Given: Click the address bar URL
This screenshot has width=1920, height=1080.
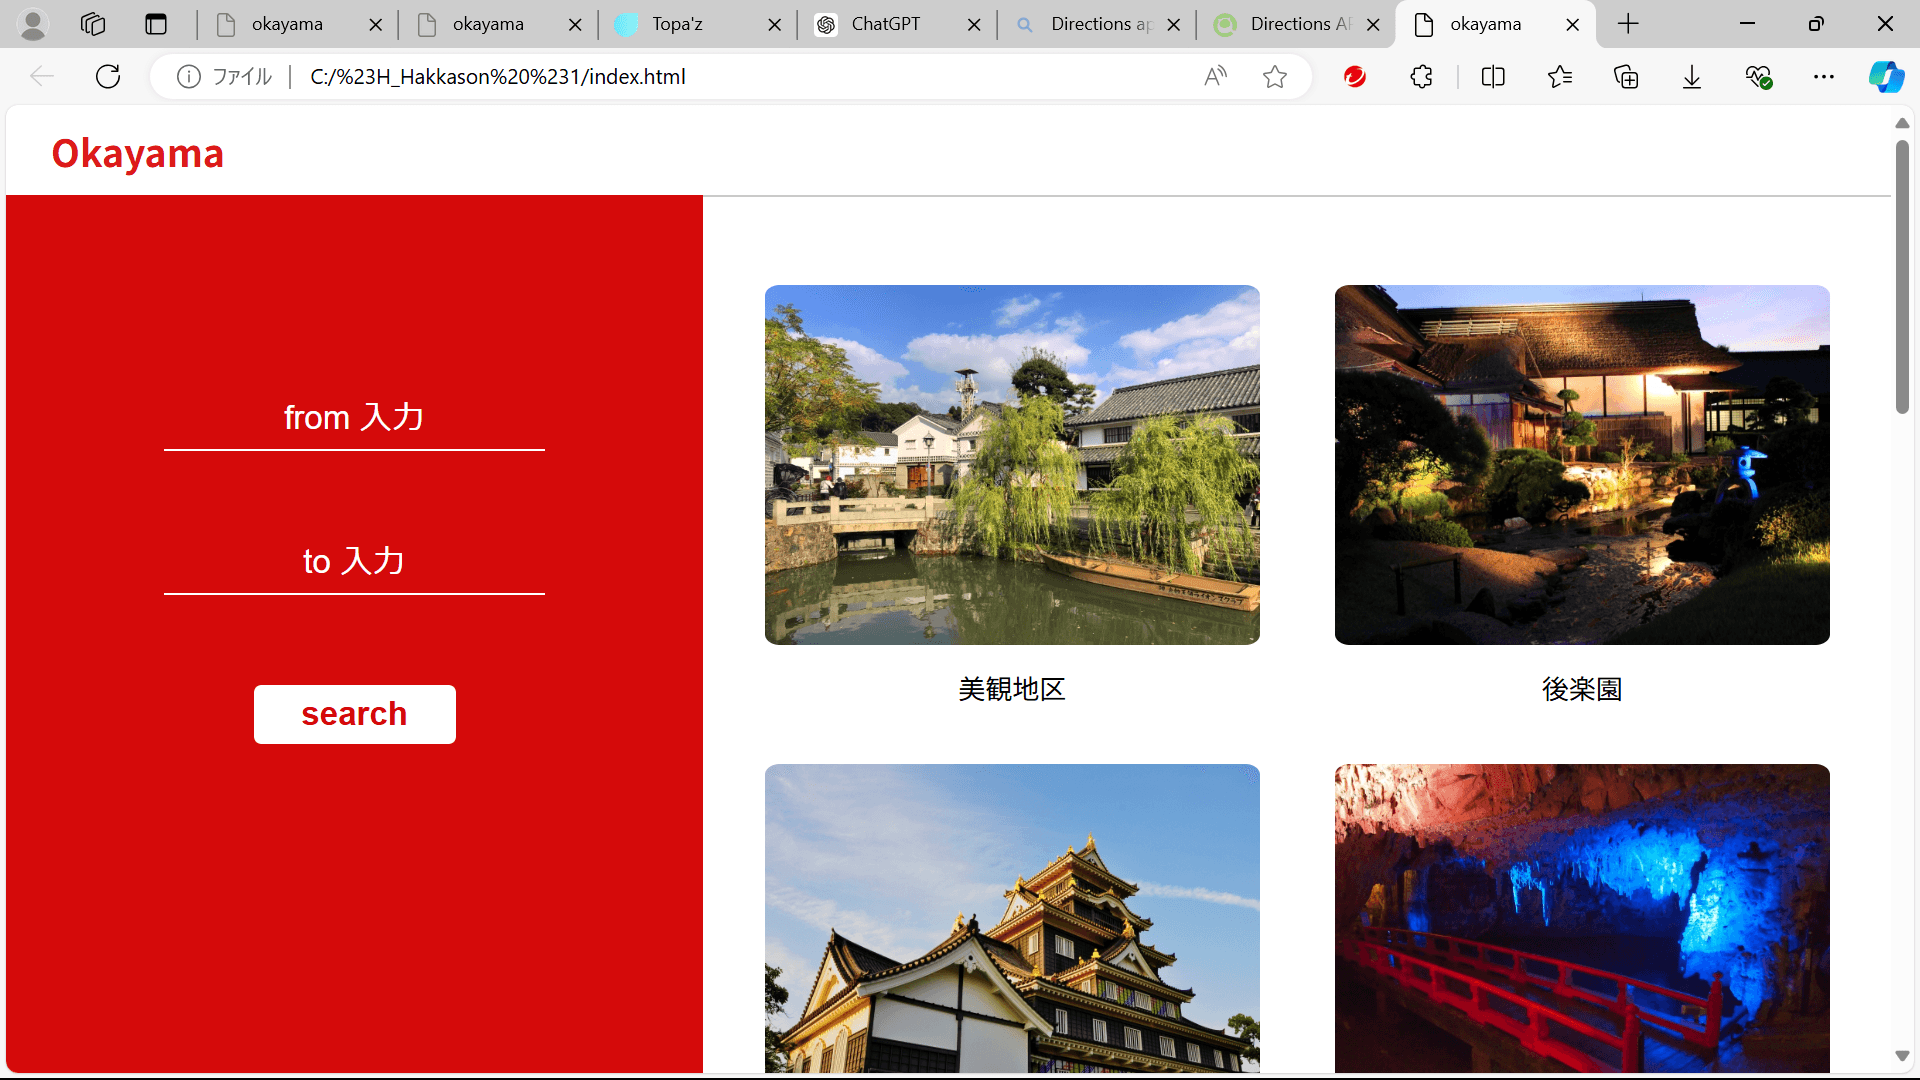Looking at the screenshot, I should [498, 77].
